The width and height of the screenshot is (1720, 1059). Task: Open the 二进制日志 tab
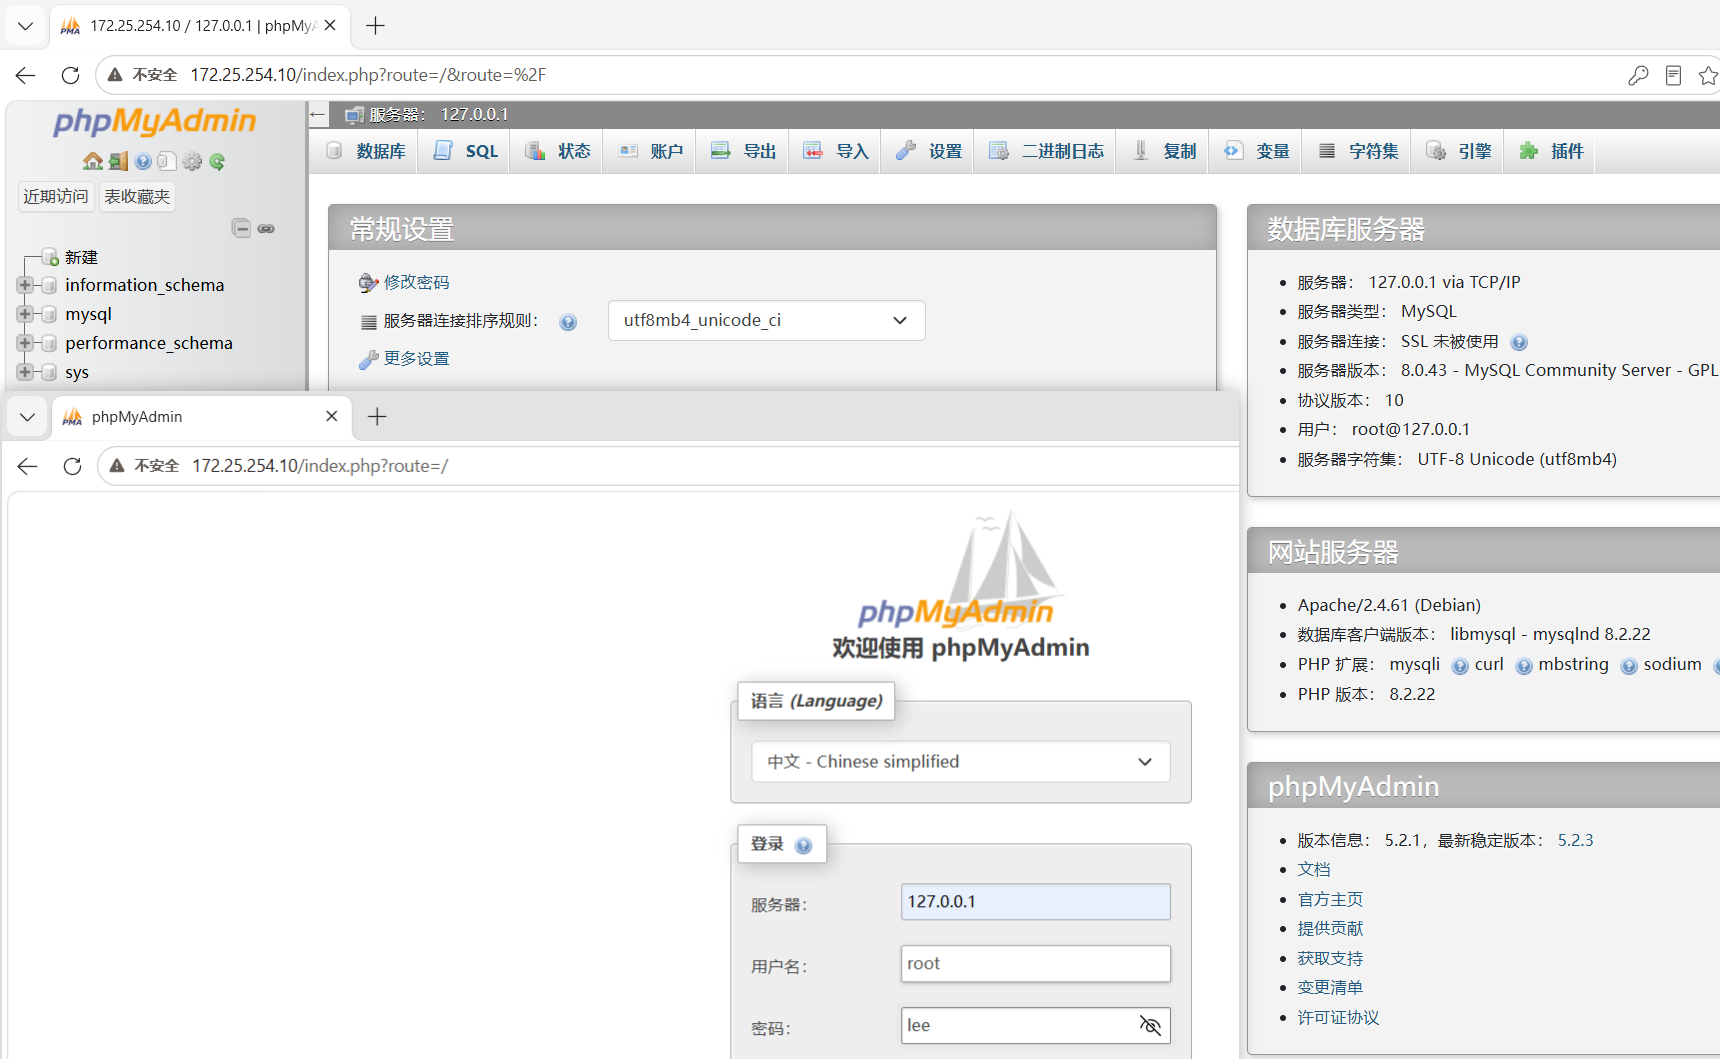[x=1046, y=151]
